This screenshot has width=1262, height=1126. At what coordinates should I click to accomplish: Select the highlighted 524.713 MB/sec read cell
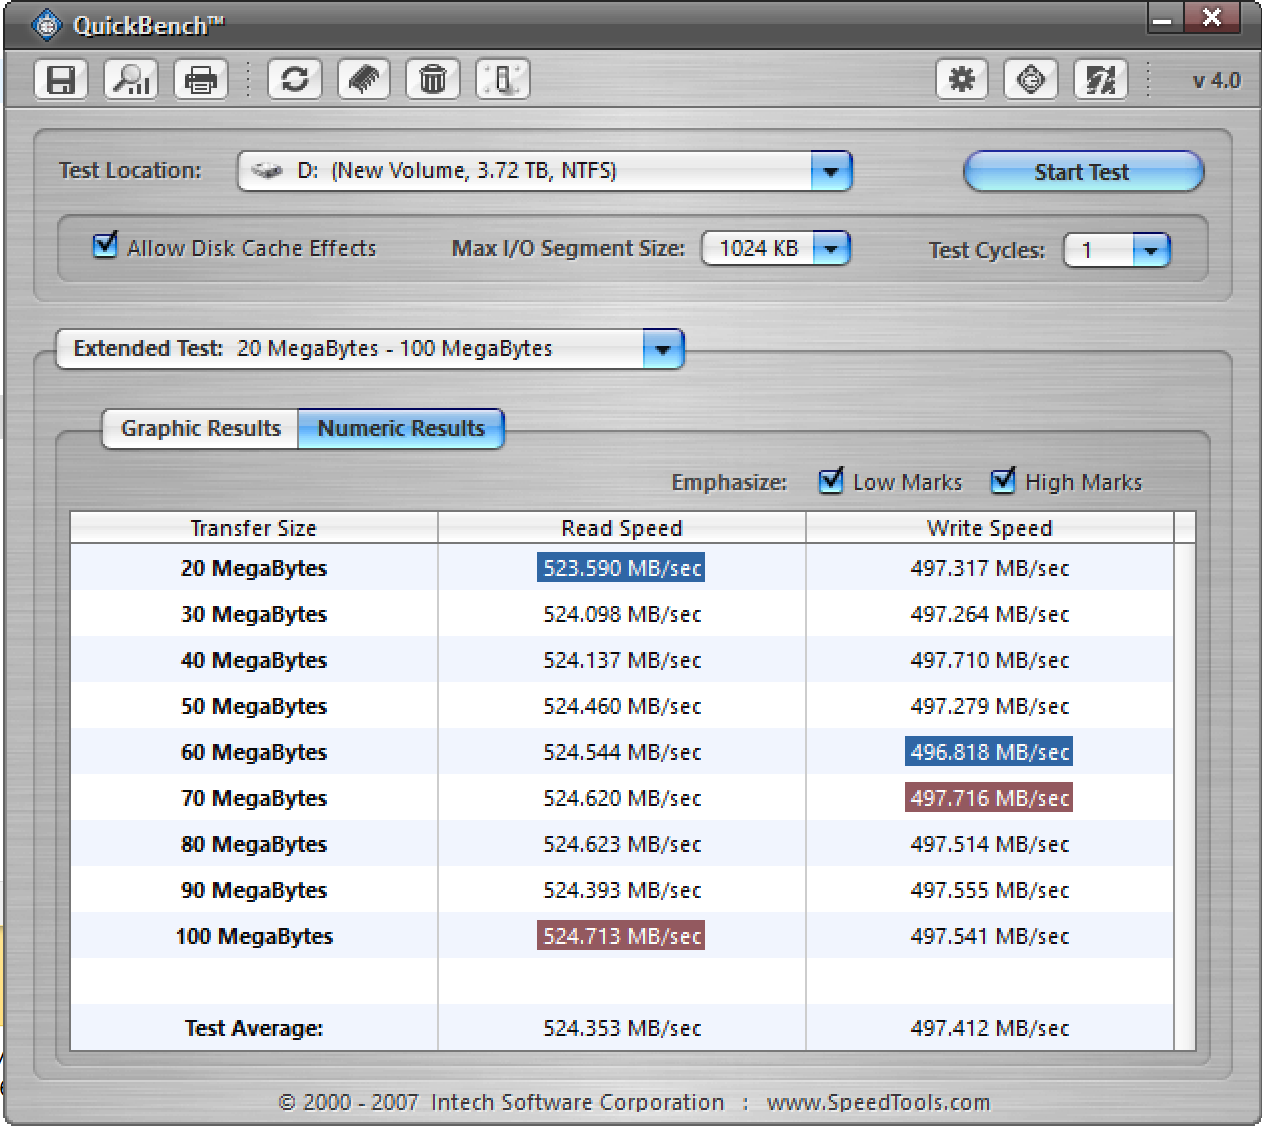click(x=621, y=936)
